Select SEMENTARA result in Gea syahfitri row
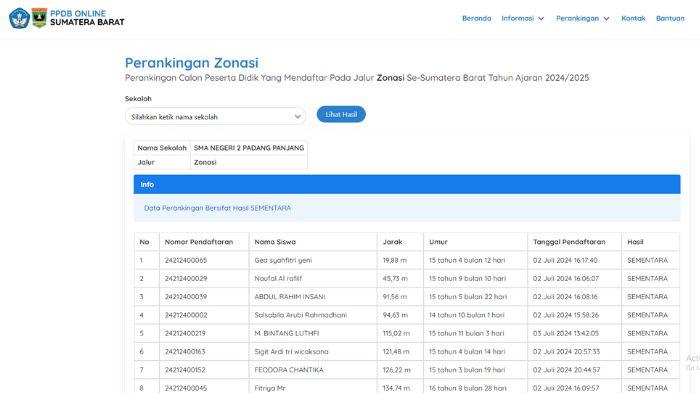 (x=647, y=260)
